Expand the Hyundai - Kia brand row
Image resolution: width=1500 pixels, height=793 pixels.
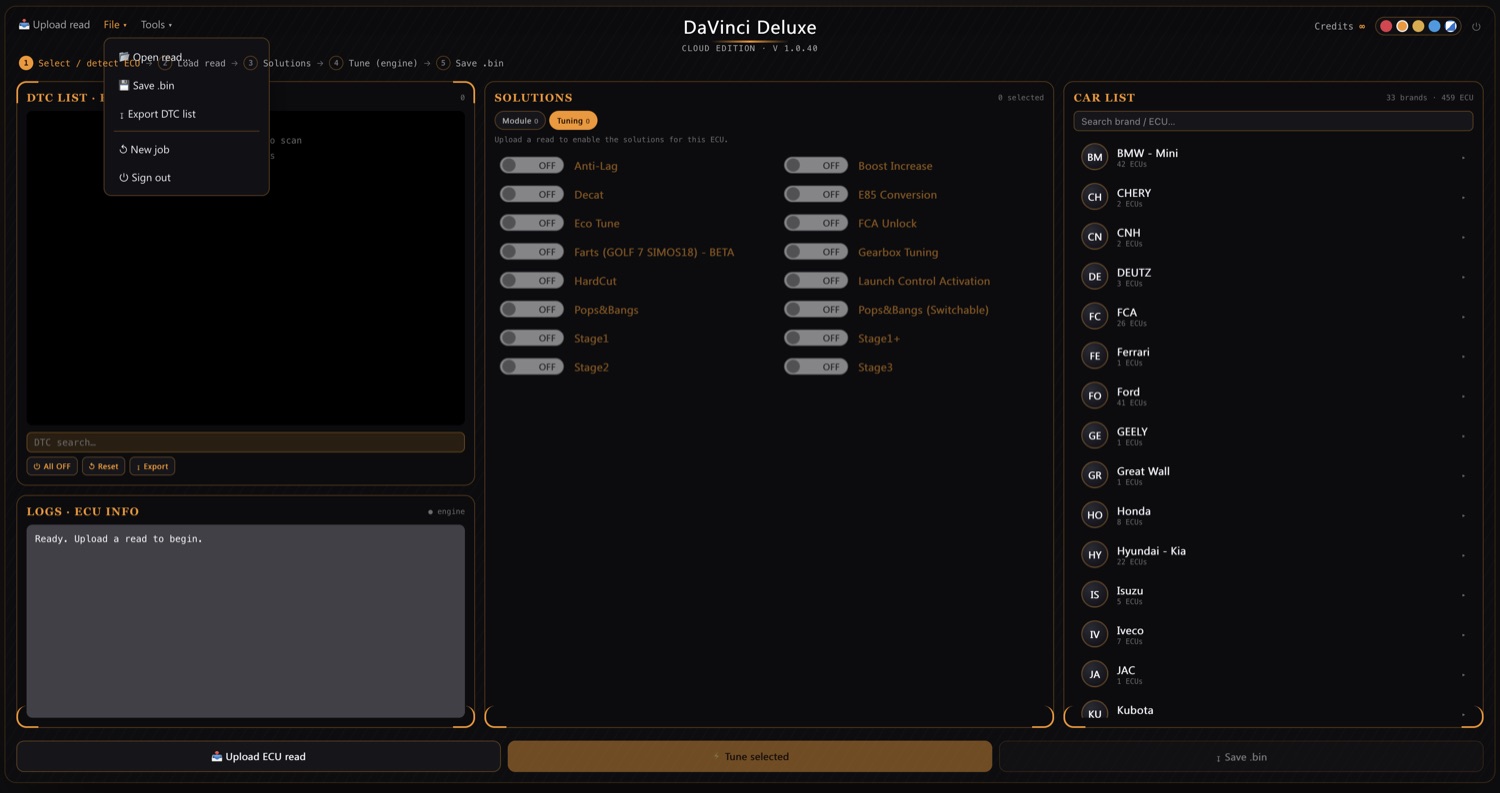coord(1273,555)
